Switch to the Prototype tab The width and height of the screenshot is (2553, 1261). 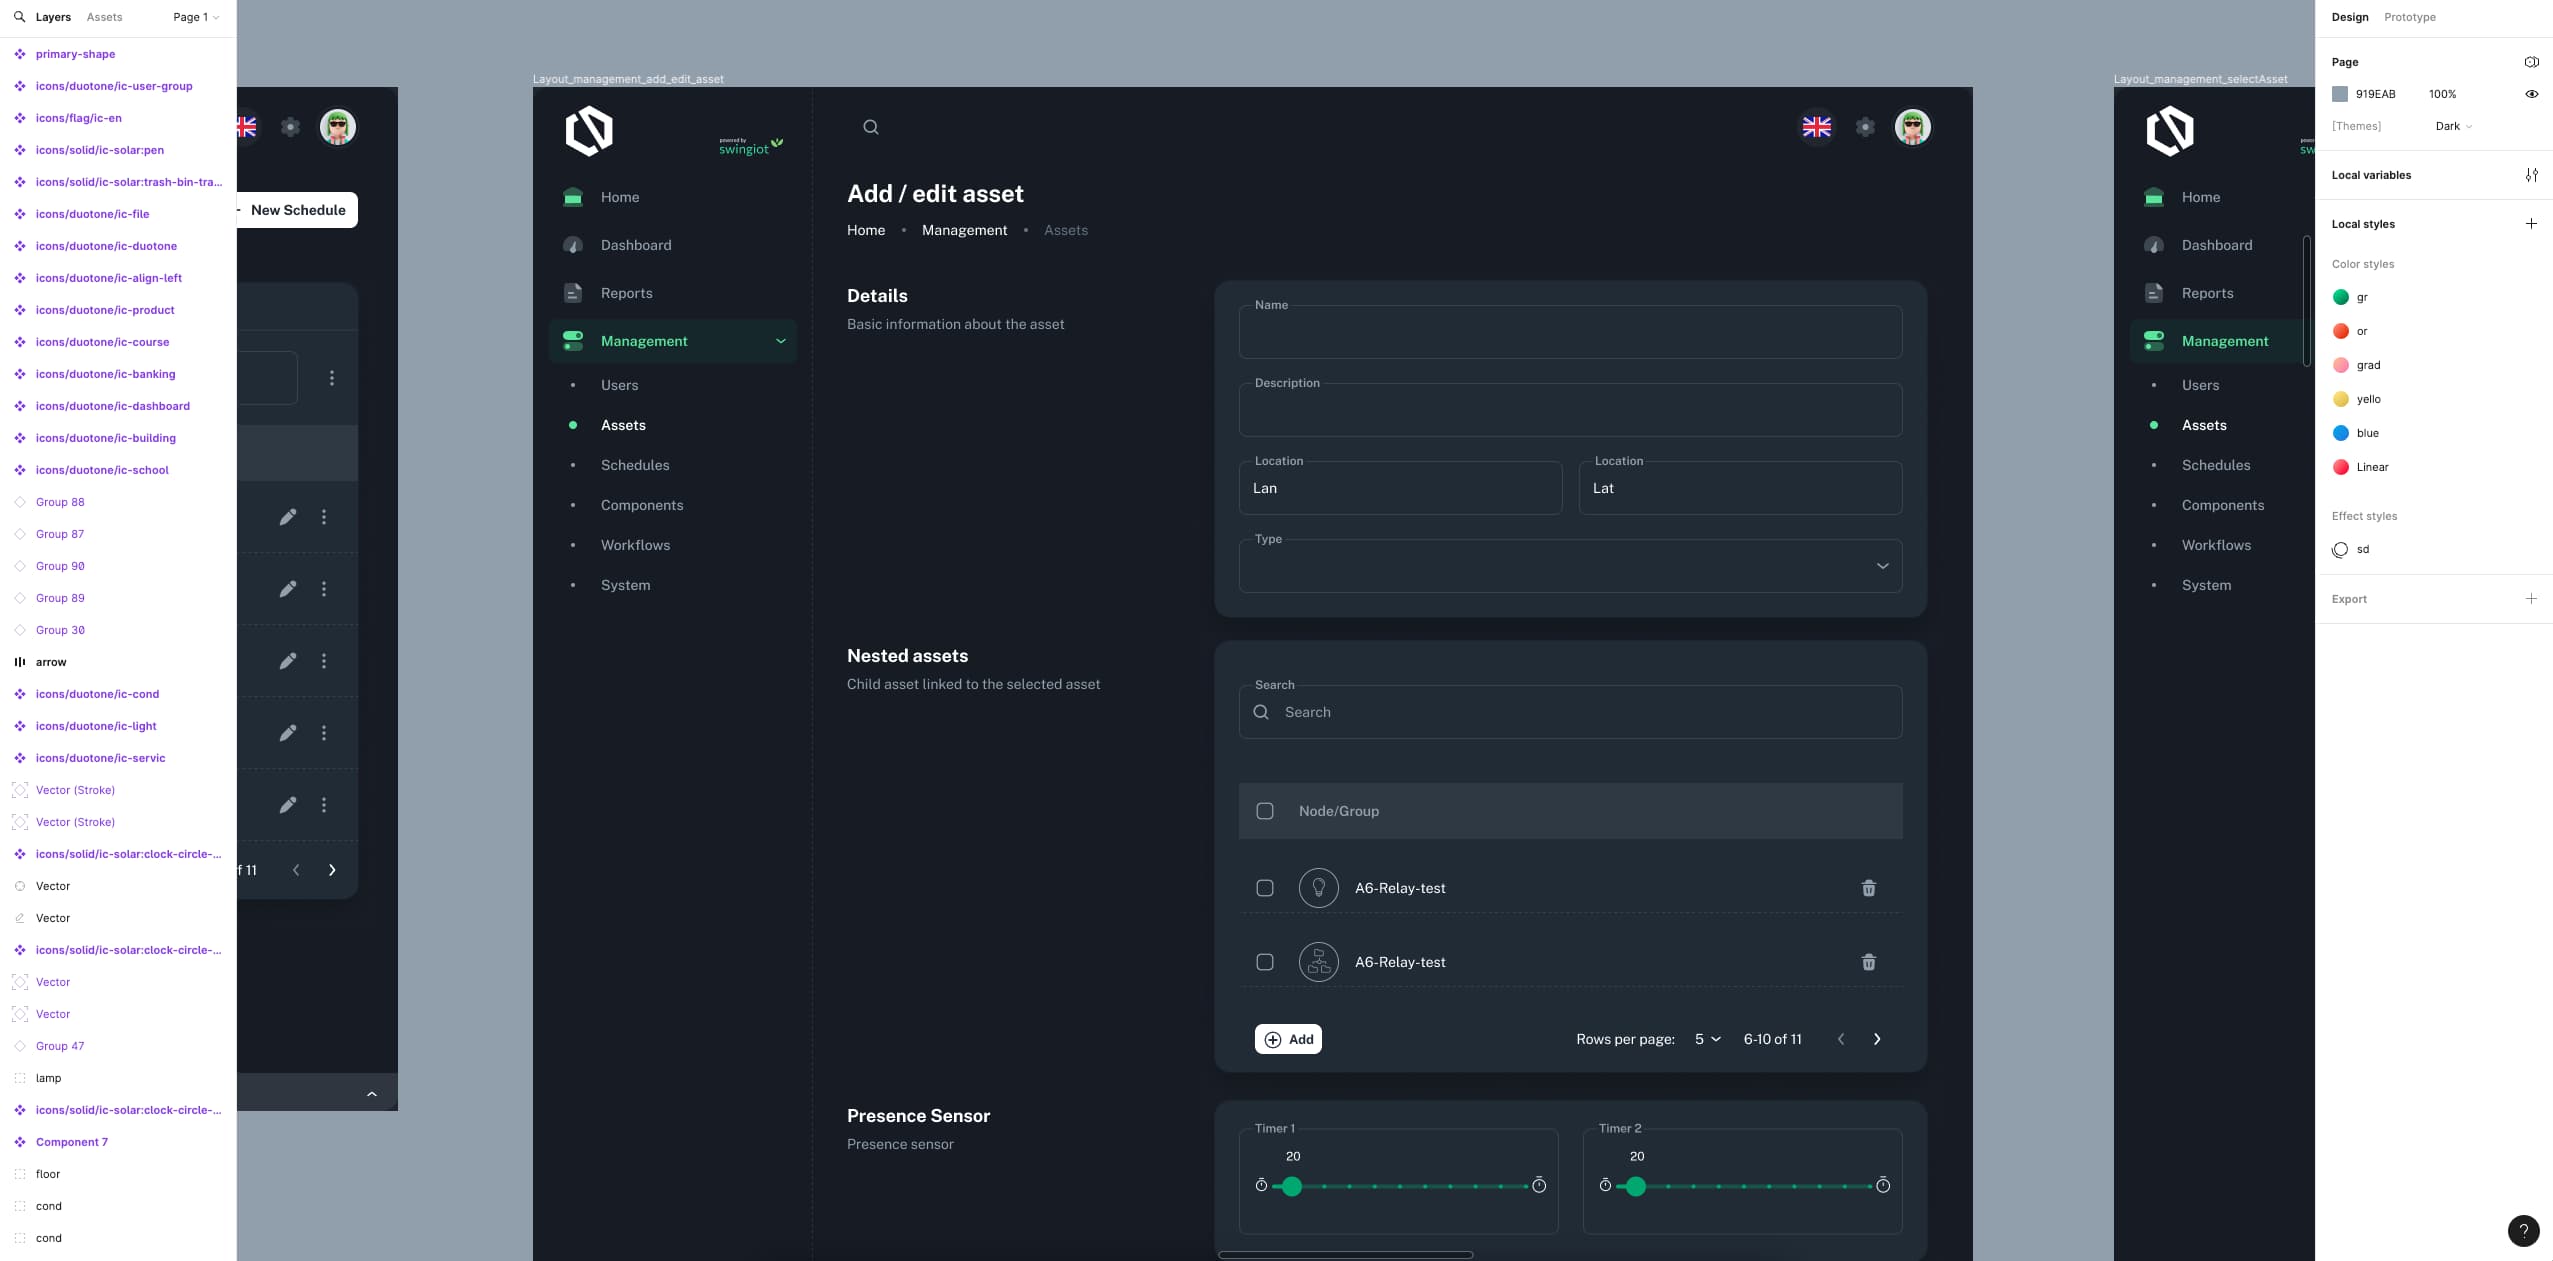click(2409, 17)
